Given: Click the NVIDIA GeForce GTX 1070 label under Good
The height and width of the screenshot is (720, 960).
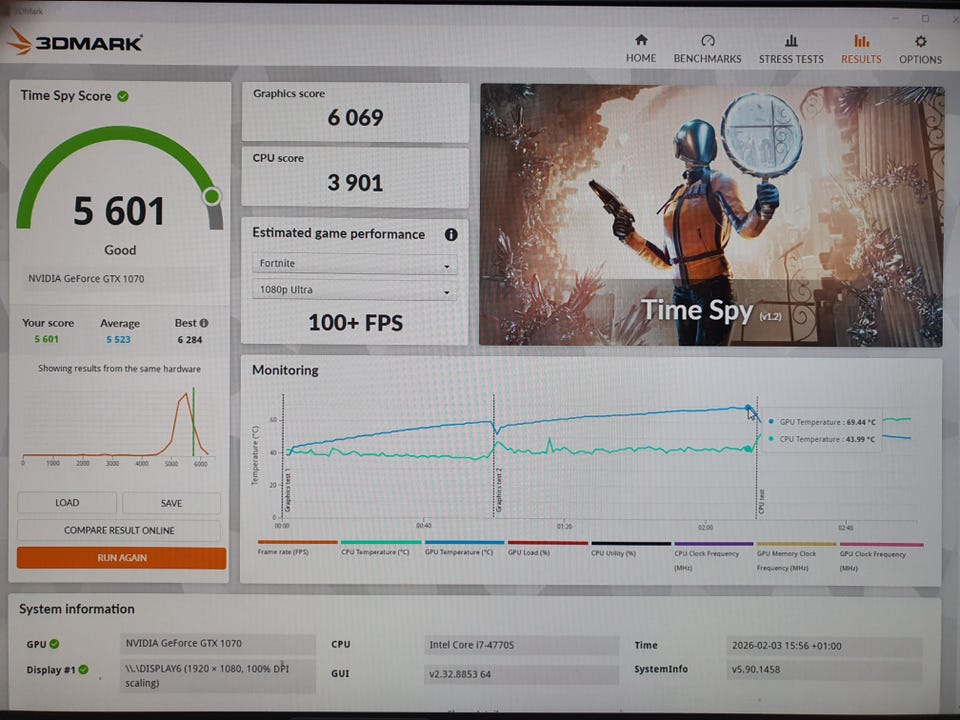Looking at the screenshot, I should coord(86,279).
